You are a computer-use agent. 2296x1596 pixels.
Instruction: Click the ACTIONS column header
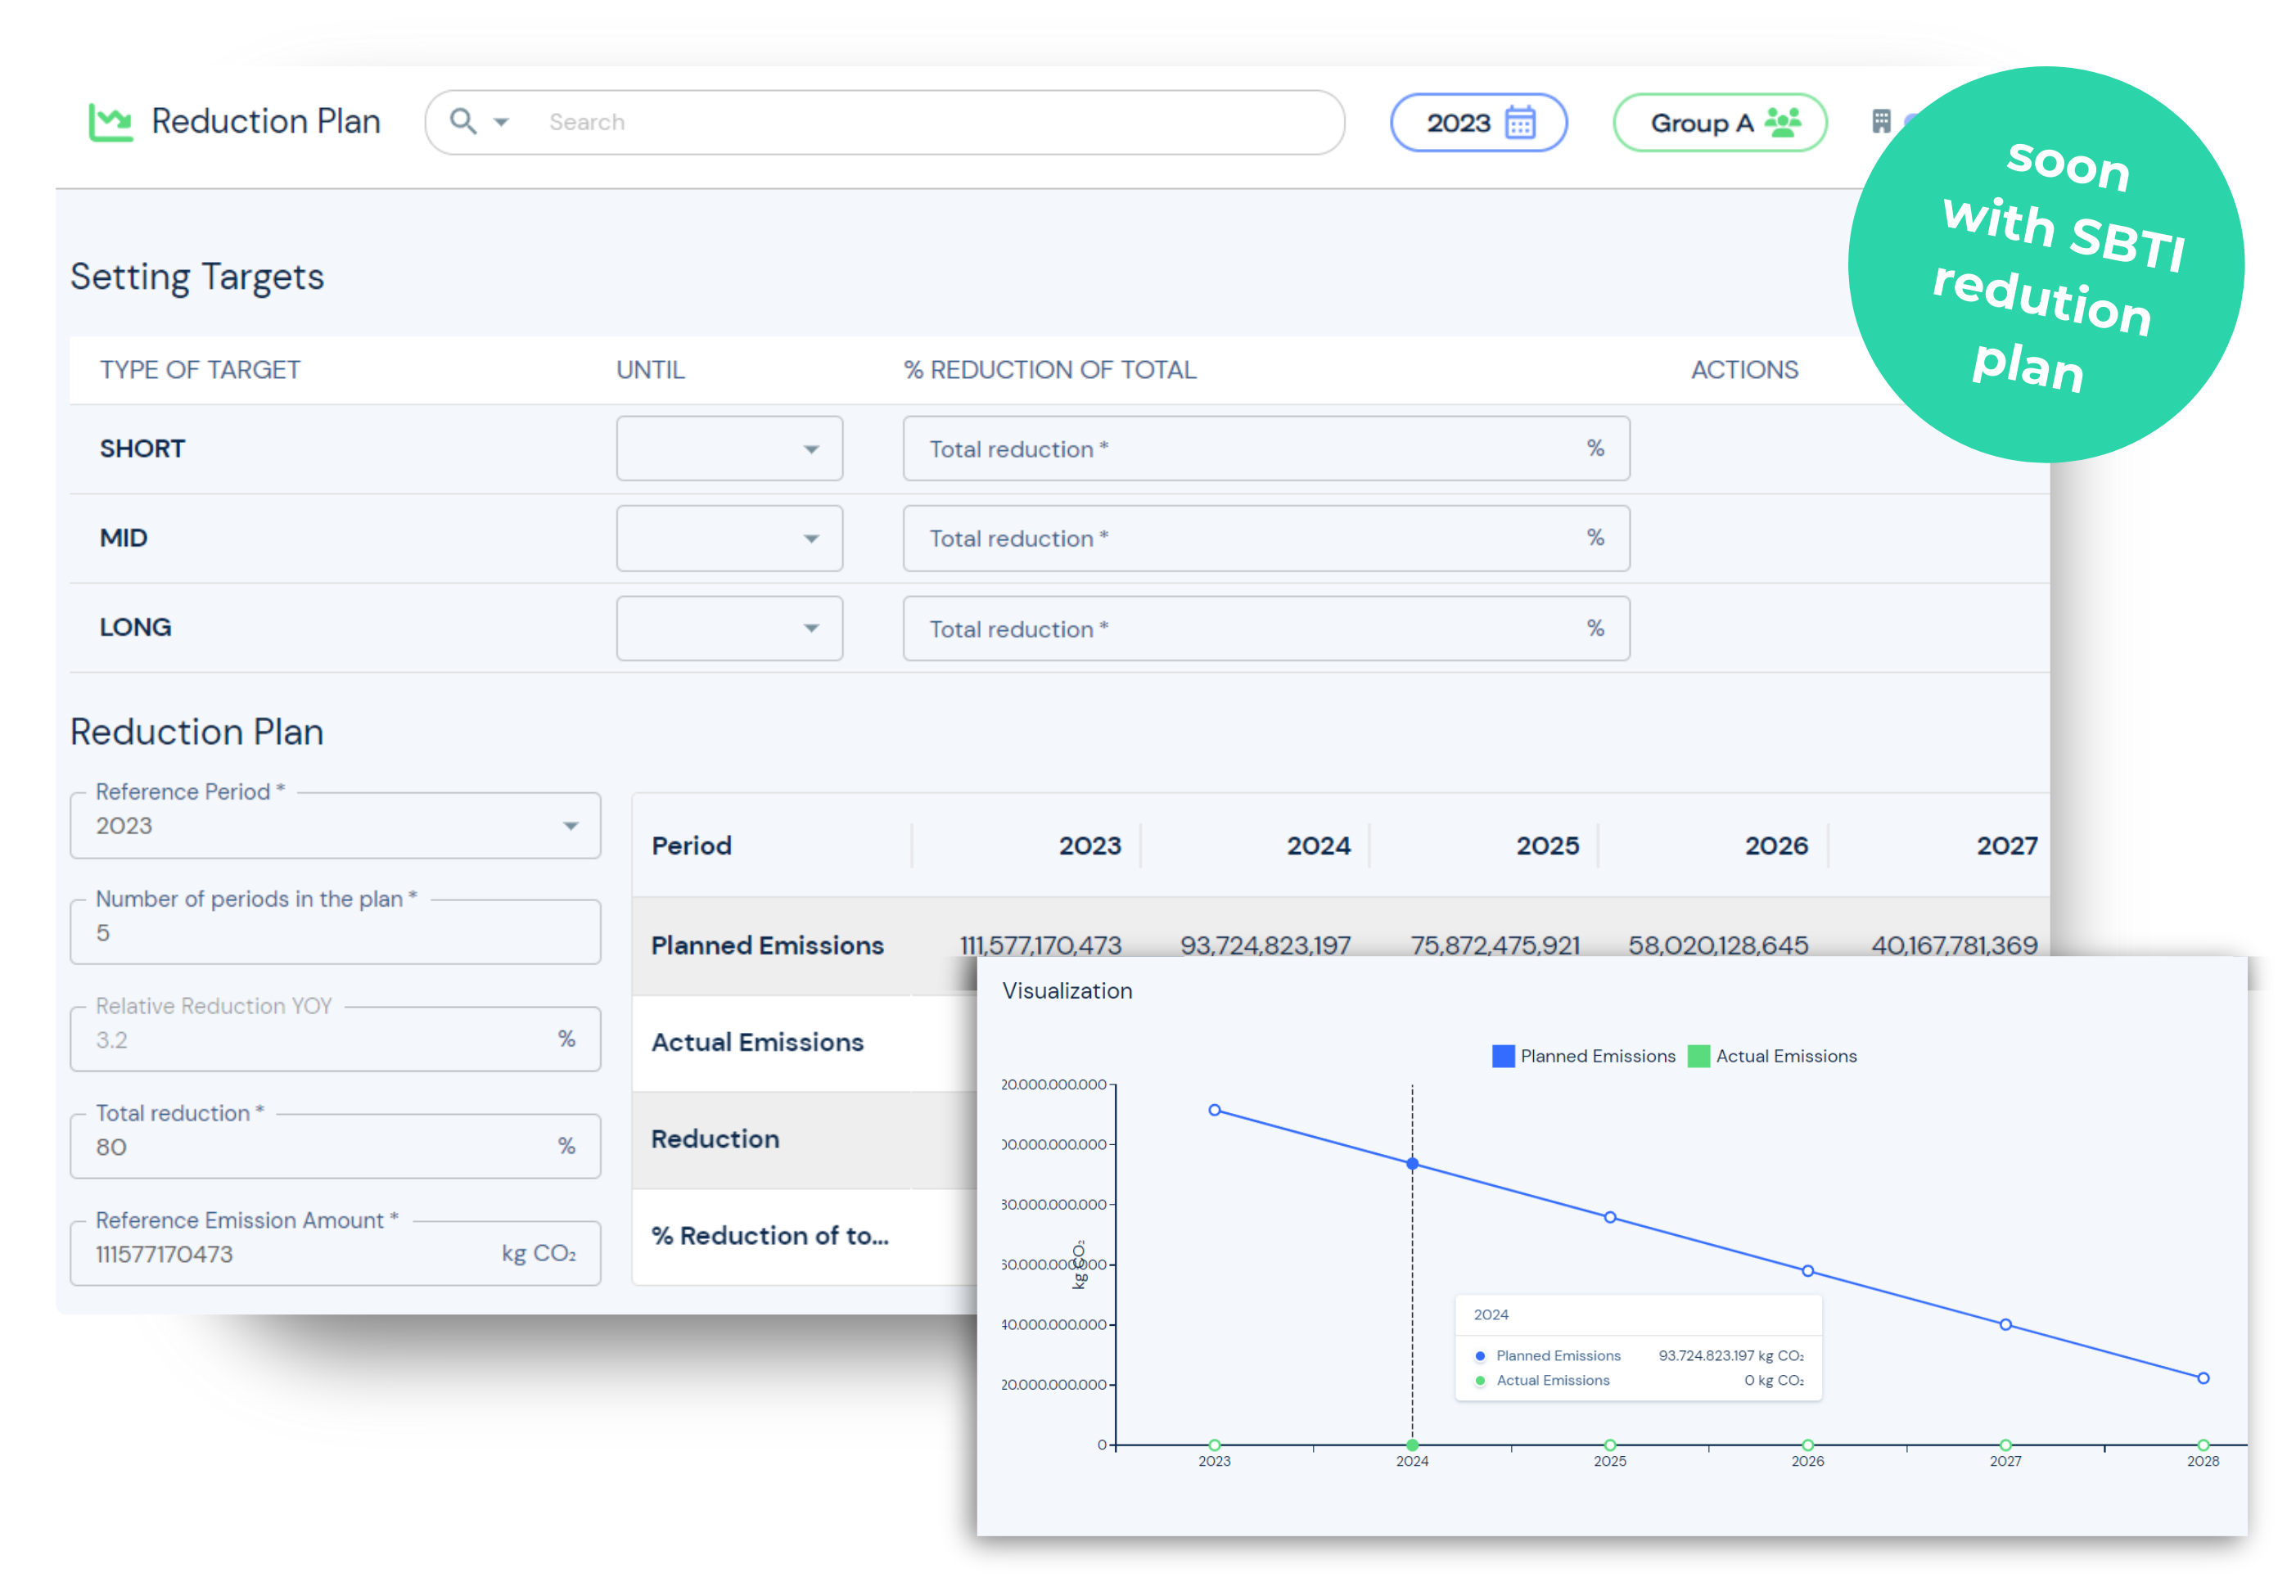1744,370
